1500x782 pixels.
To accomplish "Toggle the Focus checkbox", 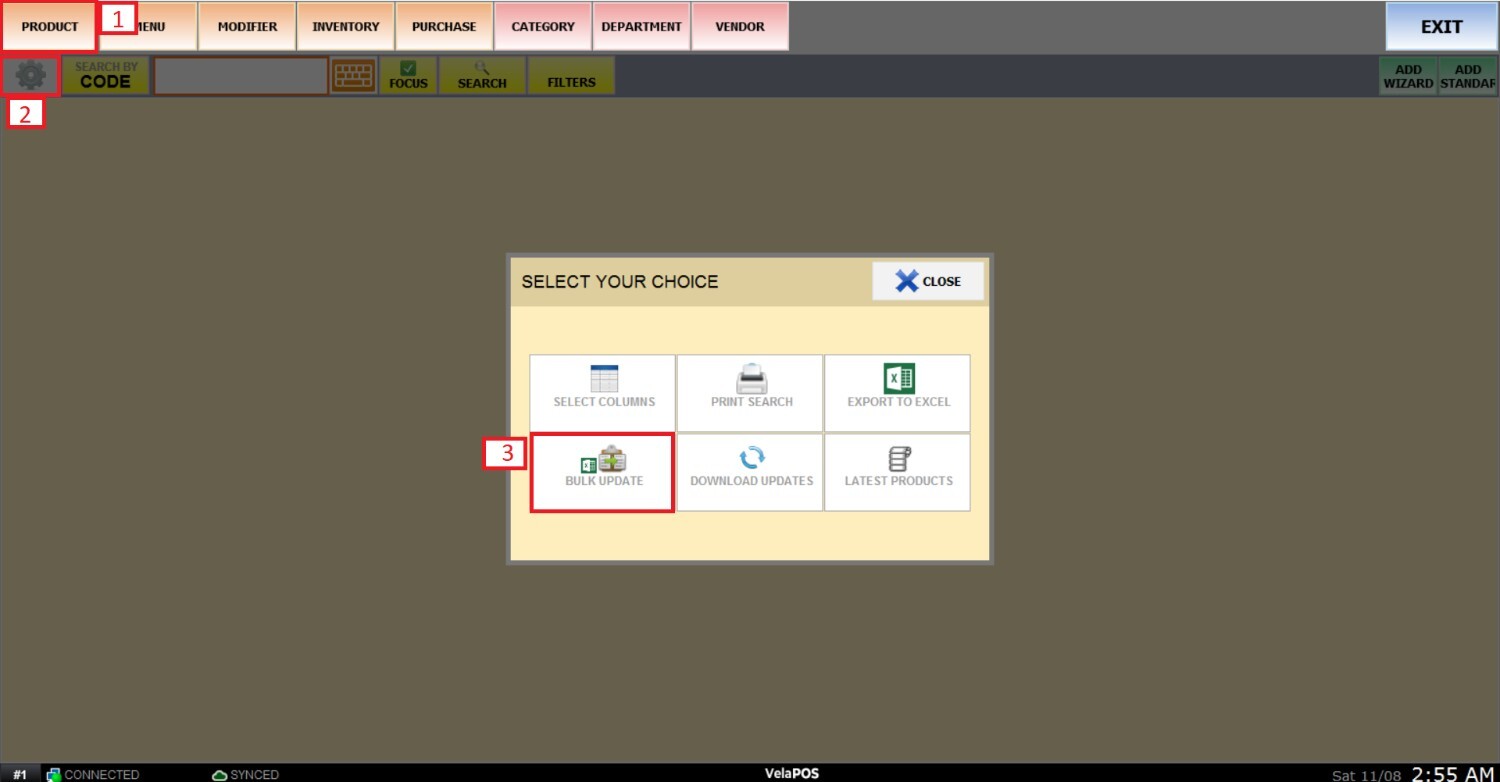I will pyautogui.click(x=408, y=76).
